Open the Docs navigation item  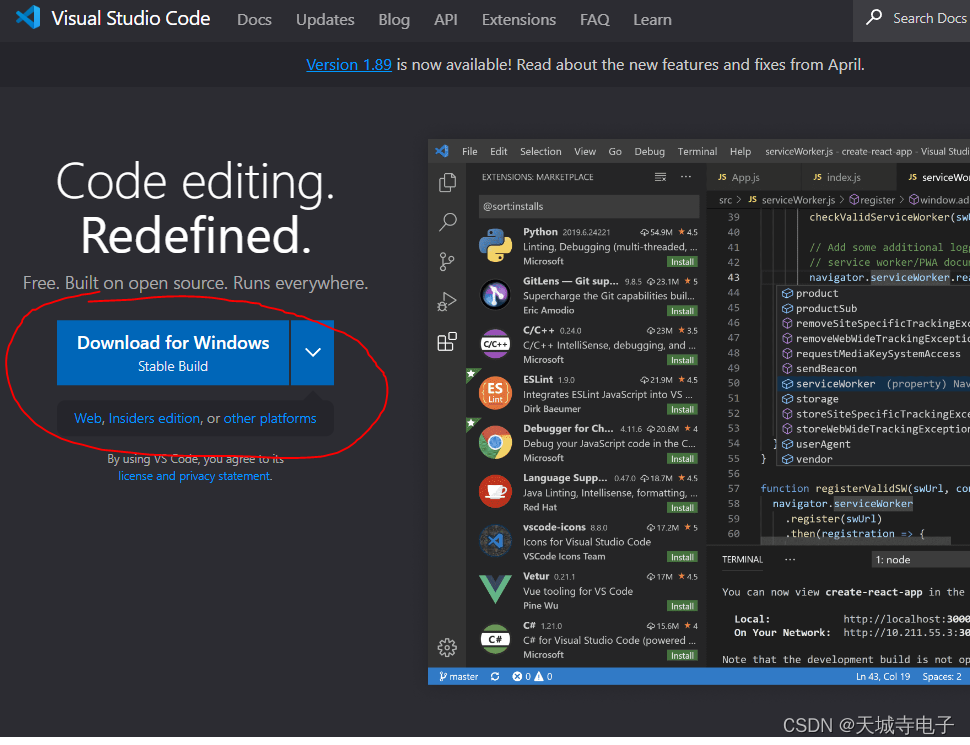254,20
